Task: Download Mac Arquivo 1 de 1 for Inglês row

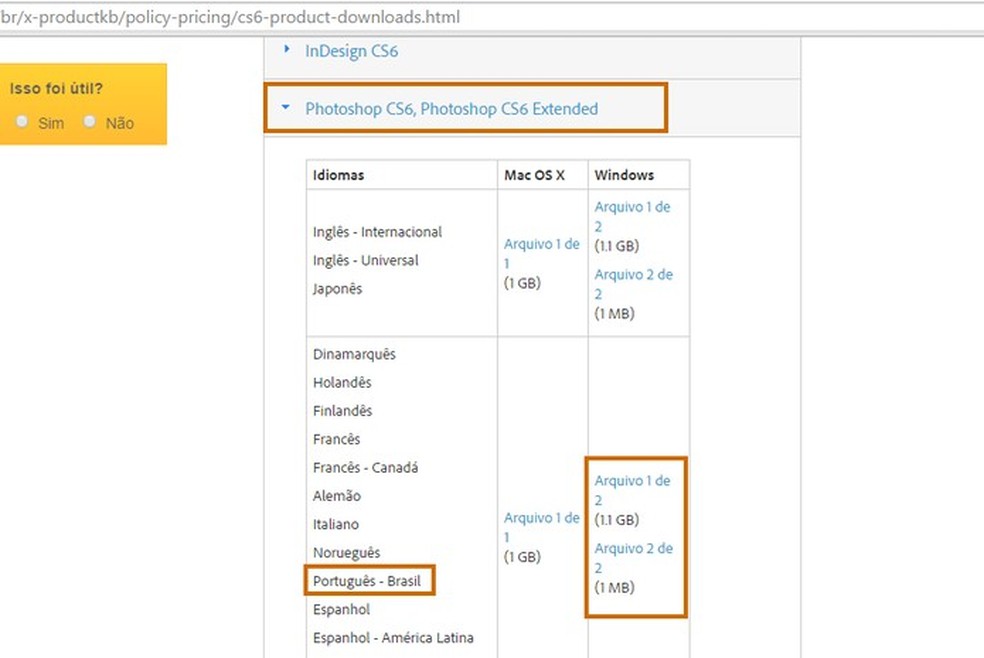Action: [x=542, y=253]
